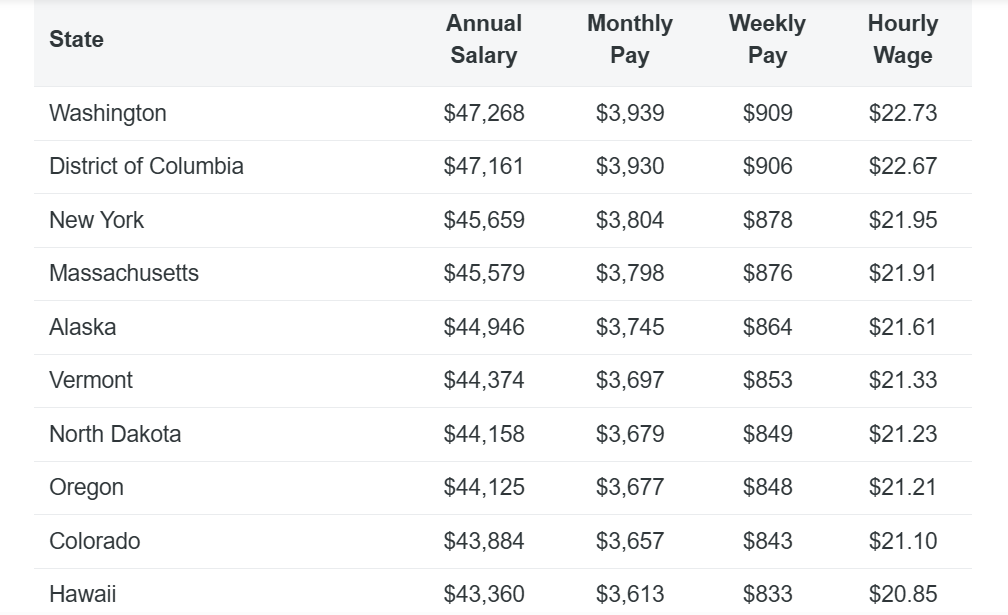
Task: Click the State column header
Action: pyautogui.click(x=76, y=40)
